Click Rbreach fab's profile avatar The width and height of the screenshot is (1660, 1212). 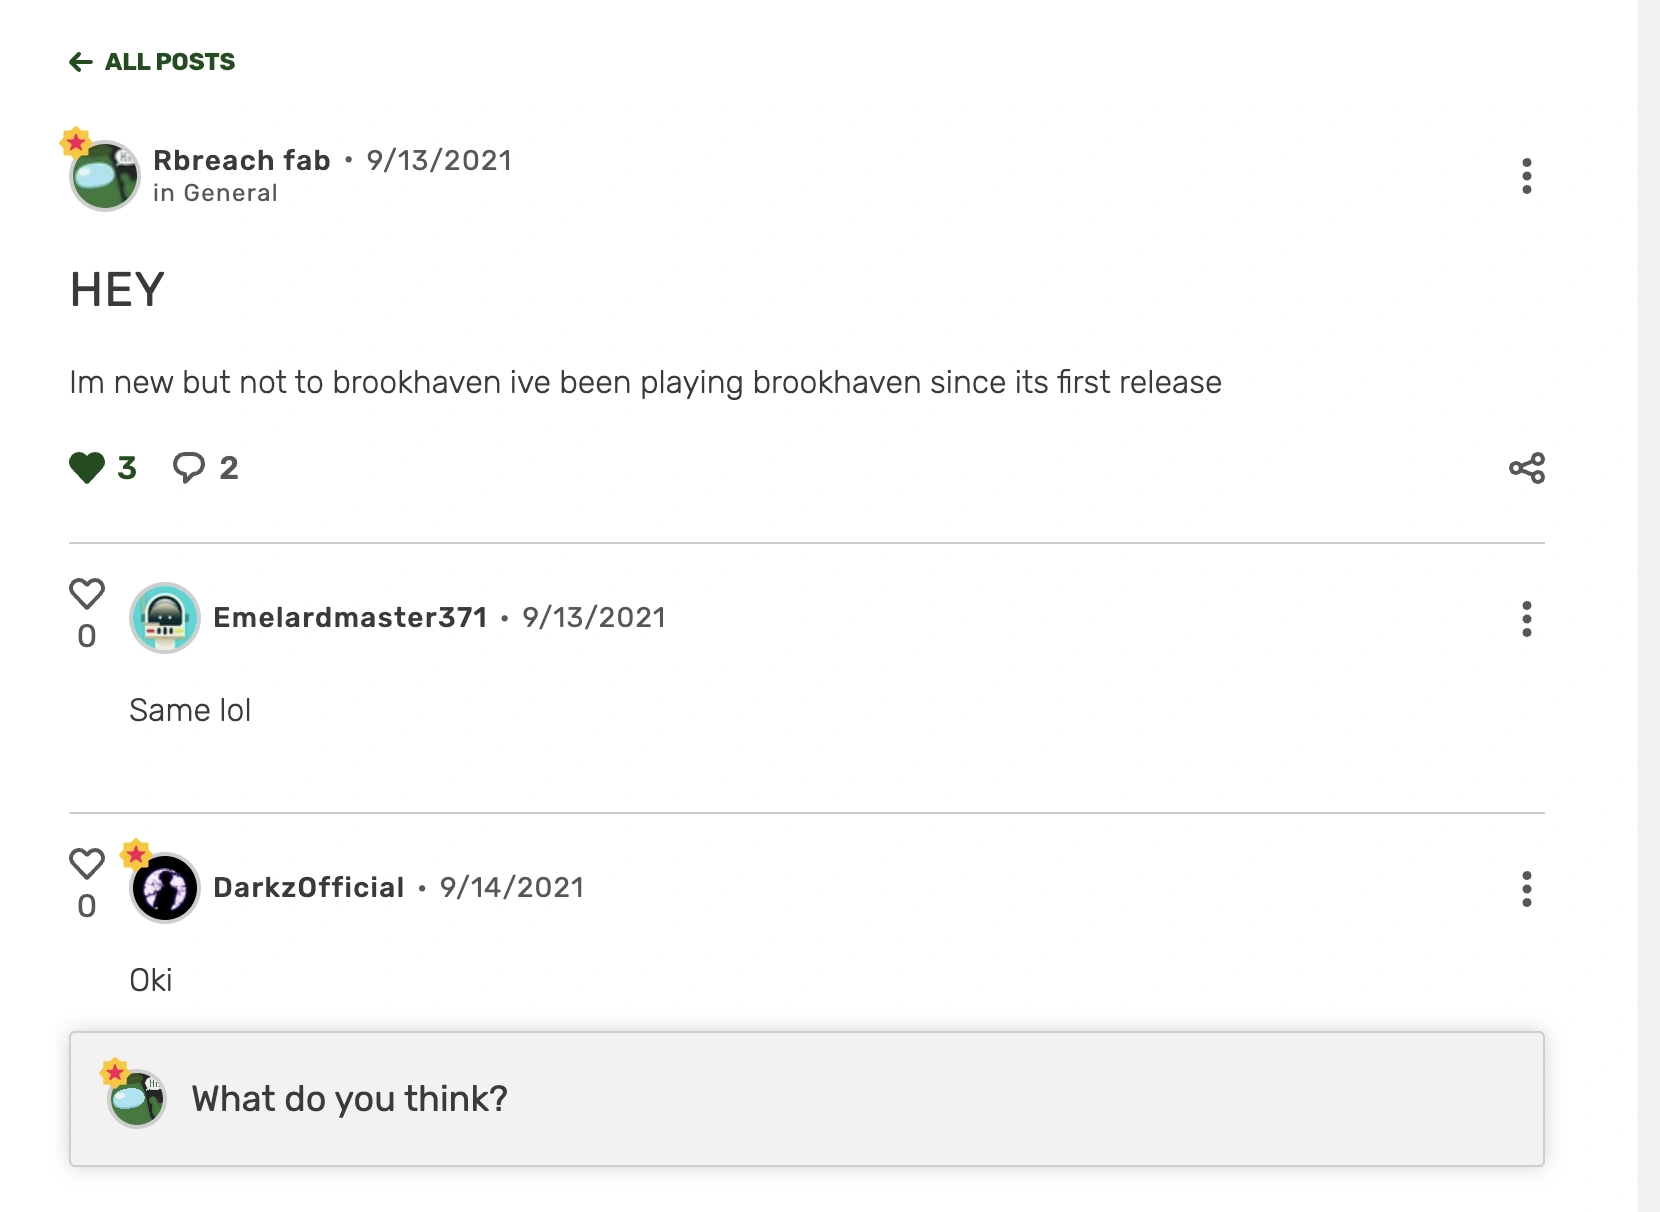pos(103,176)
